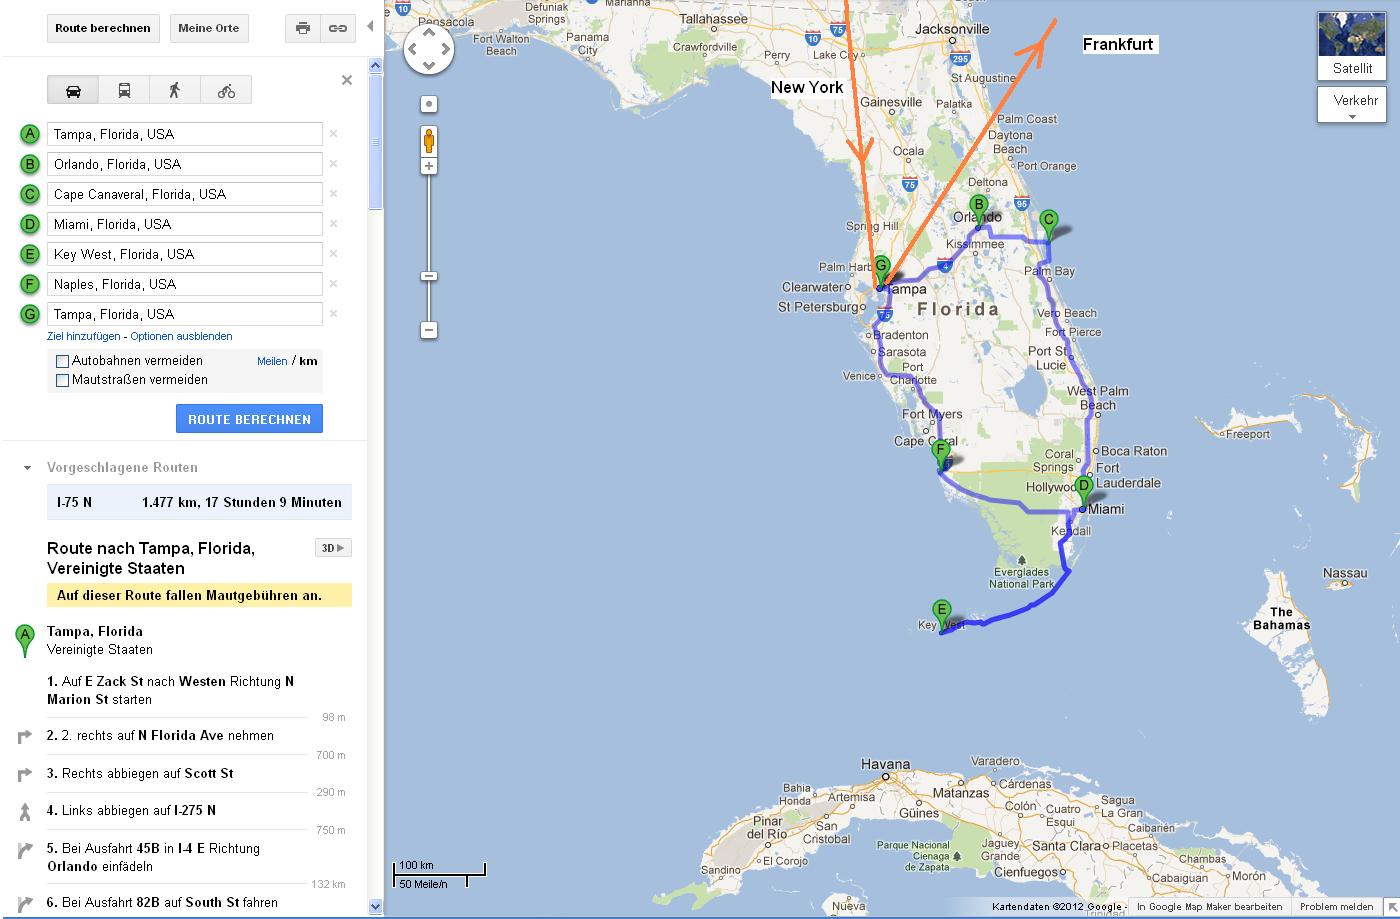Select public transit bus mode icon
This screenshot has height=919, width=1400.
tap(124, 90)
